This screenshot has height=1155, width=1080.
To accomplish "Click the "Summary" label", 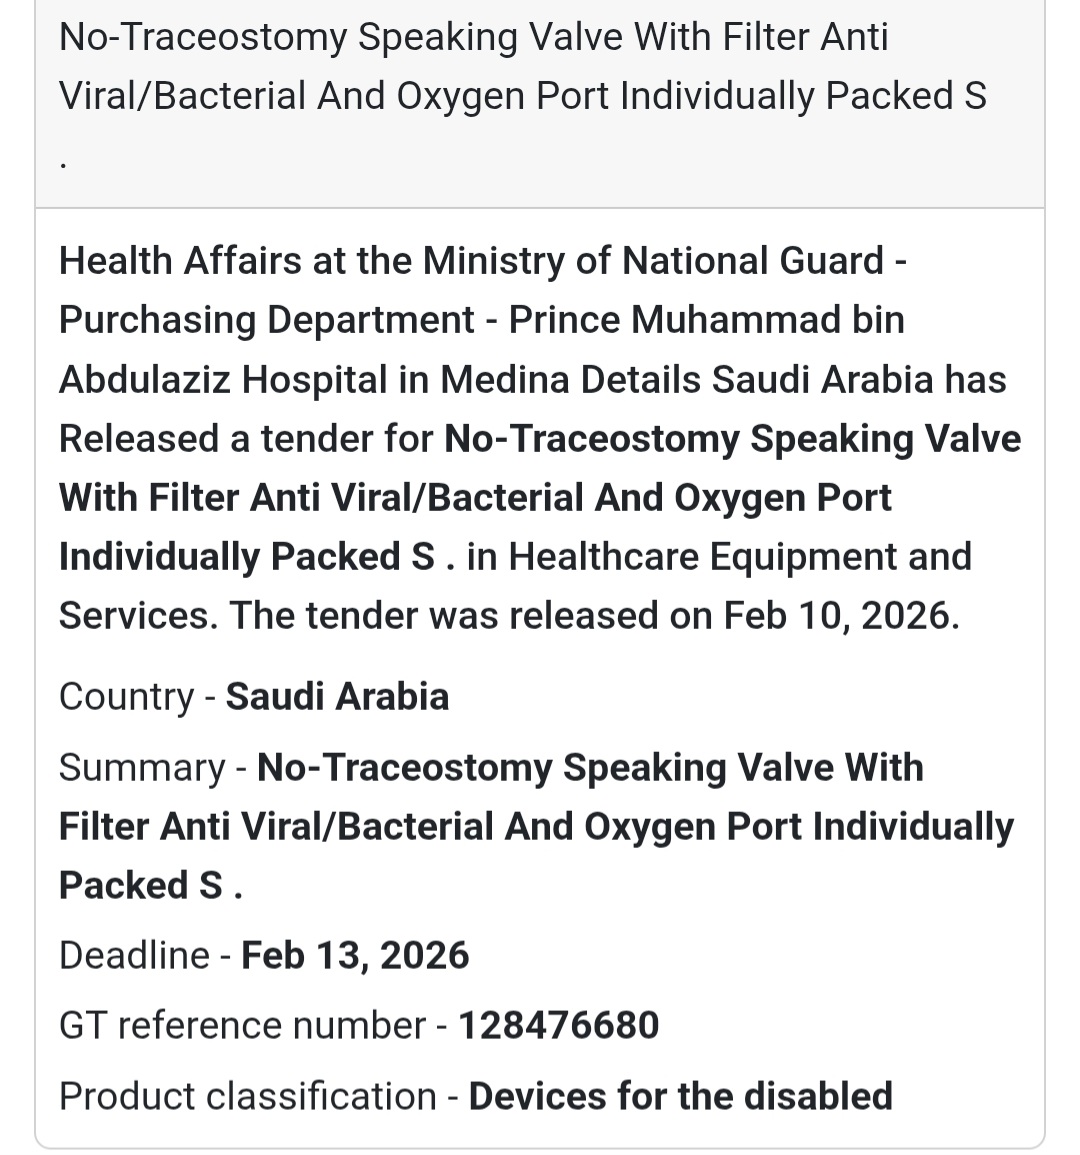I will (142, 768).
